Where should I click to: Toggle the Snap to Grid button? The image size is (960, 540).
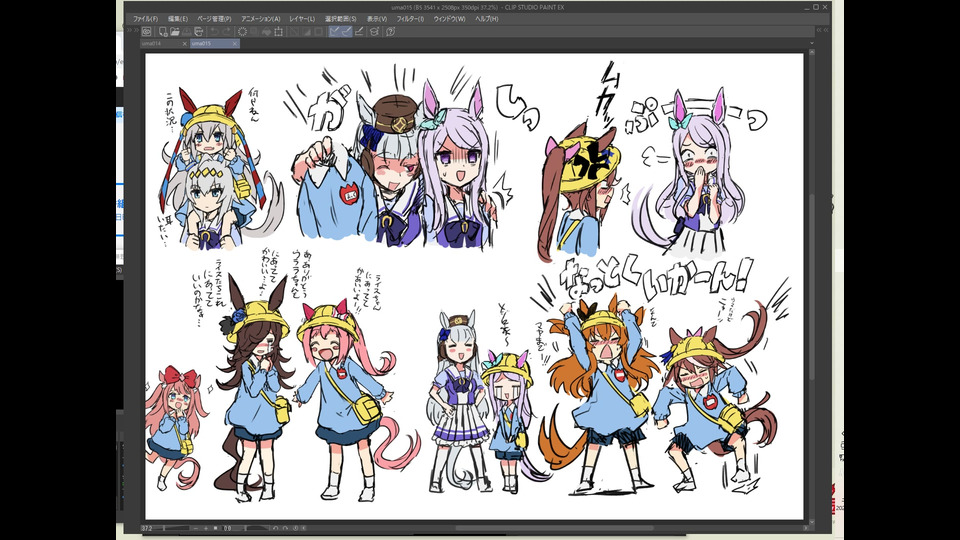[x=358, y=31]
